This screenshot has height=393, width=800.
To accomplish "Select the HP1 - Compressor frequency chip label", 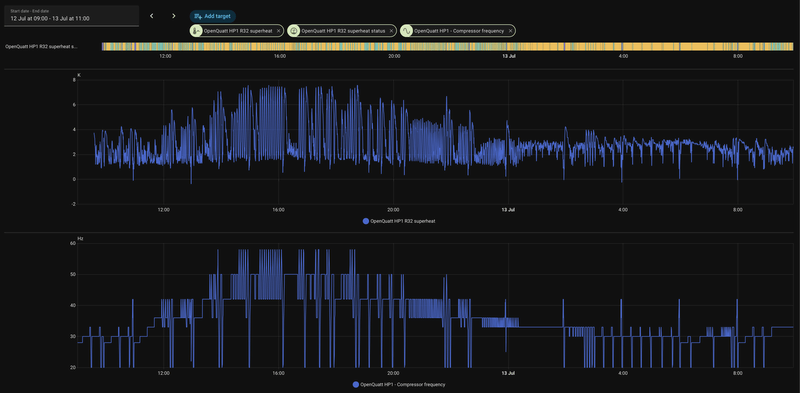I will coord(459,31).
